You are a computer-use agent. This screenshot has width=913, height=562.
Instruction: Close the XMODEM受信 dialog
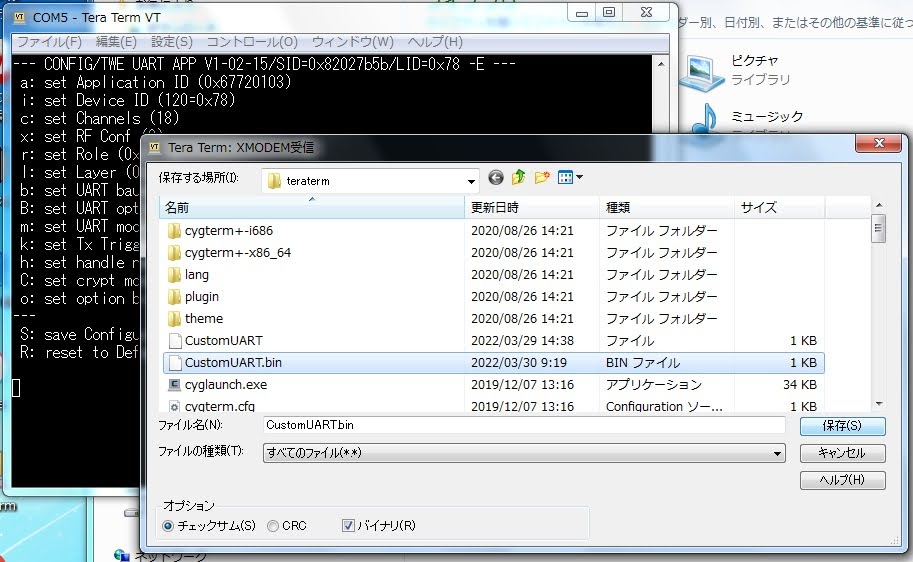[879, 143]
